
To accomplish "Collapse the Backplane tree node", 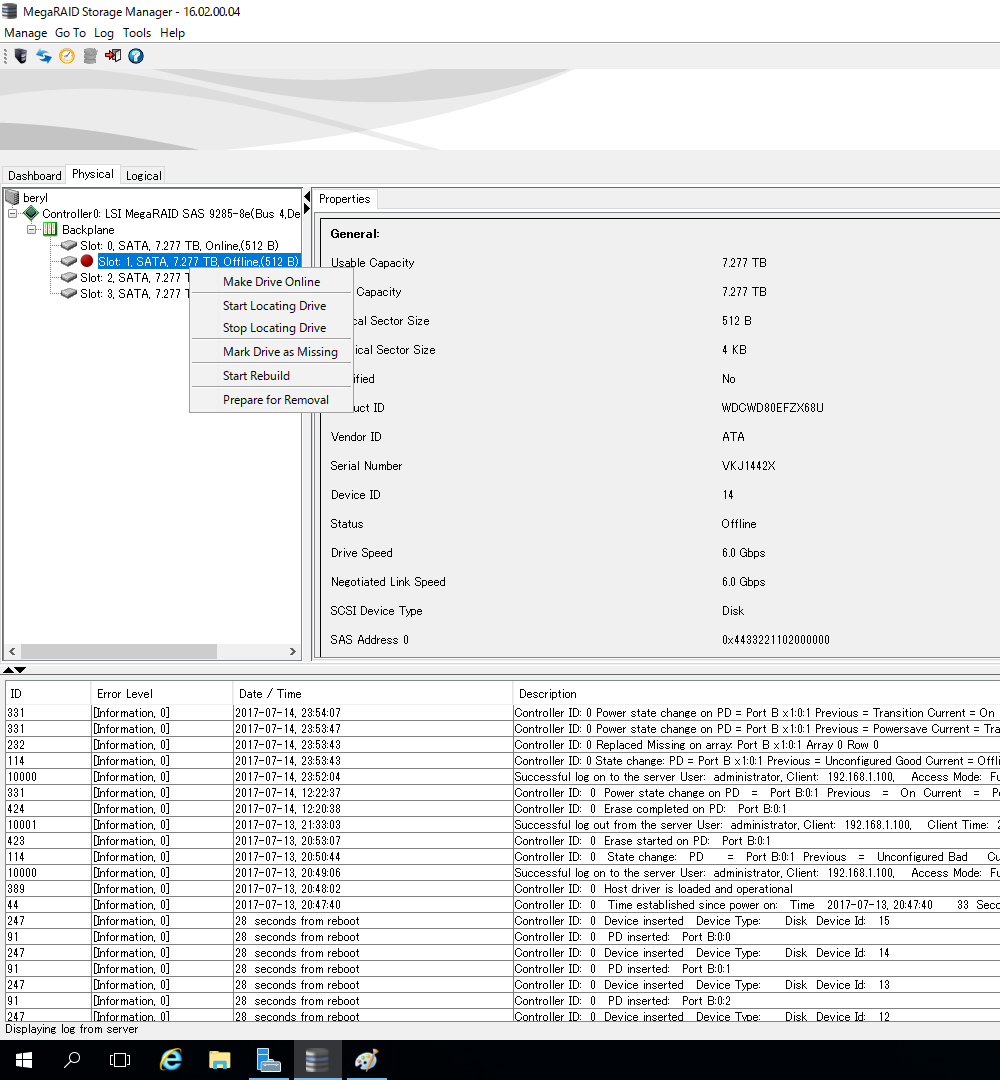I will (32, 229).
